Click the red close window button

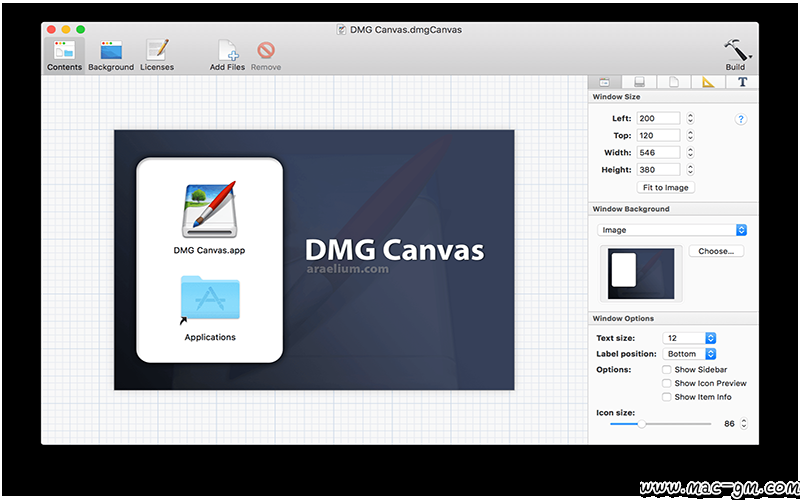51,30
